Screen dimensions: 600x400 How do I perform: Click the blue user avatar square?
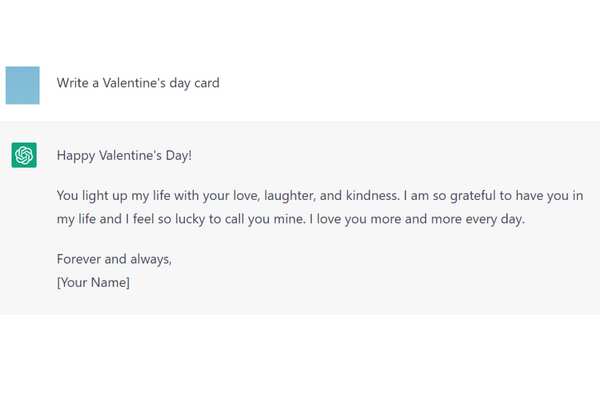click(x=22, y=85)
